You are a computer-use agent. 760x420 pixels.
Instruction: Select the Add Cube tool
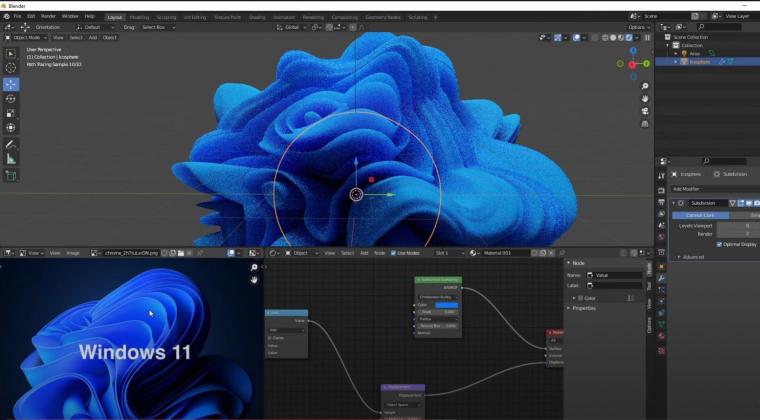pos(11,175)
